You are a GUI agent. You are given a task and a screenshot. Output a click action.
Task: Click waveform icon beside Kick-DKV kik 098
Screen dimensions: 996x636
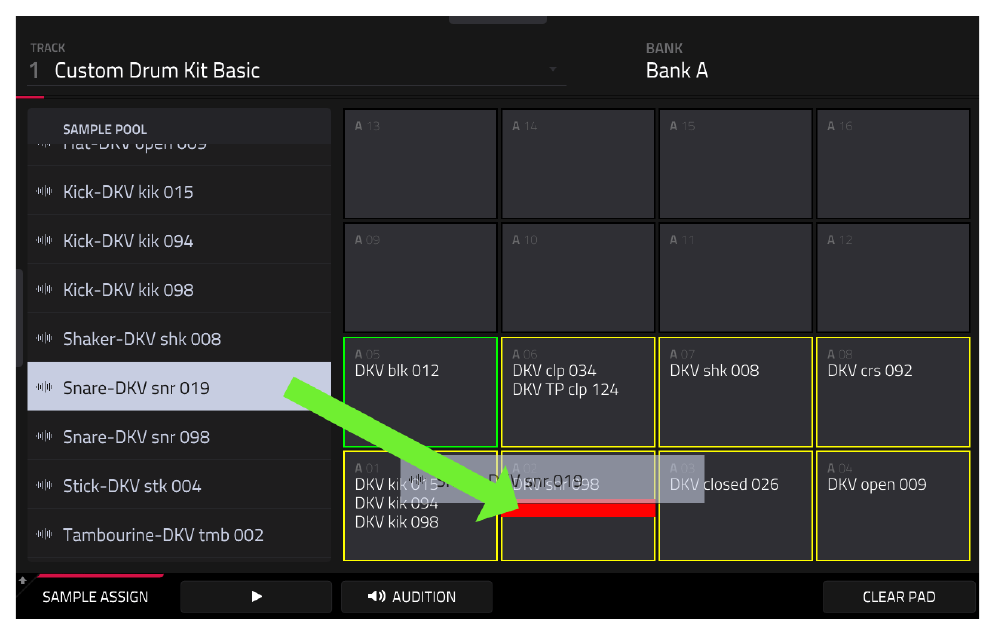tap(44, 289)
